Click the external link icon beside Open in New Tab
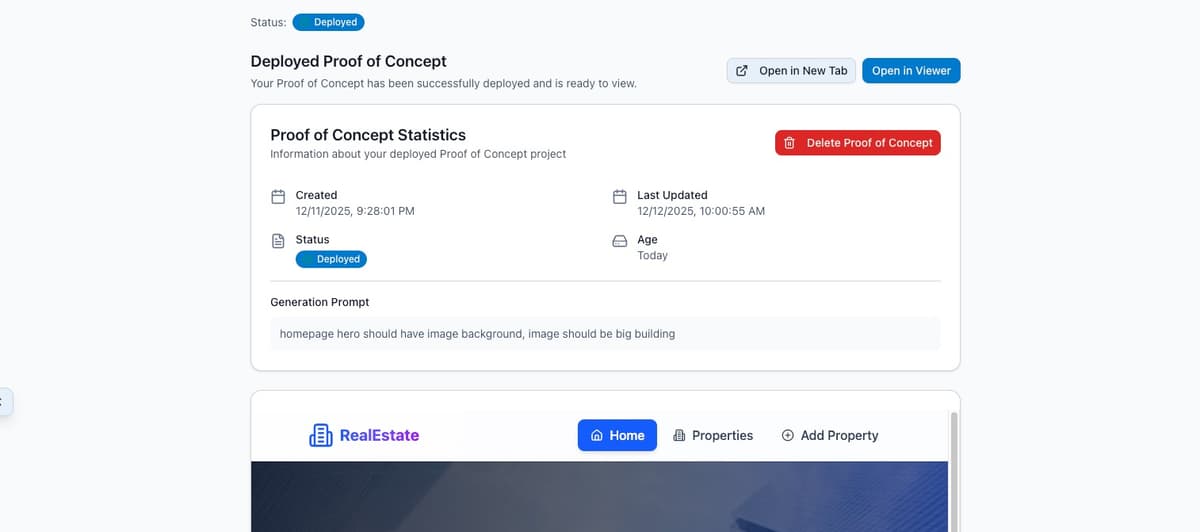Screen dimensions: 1200x532 click(x=742, y=71)
